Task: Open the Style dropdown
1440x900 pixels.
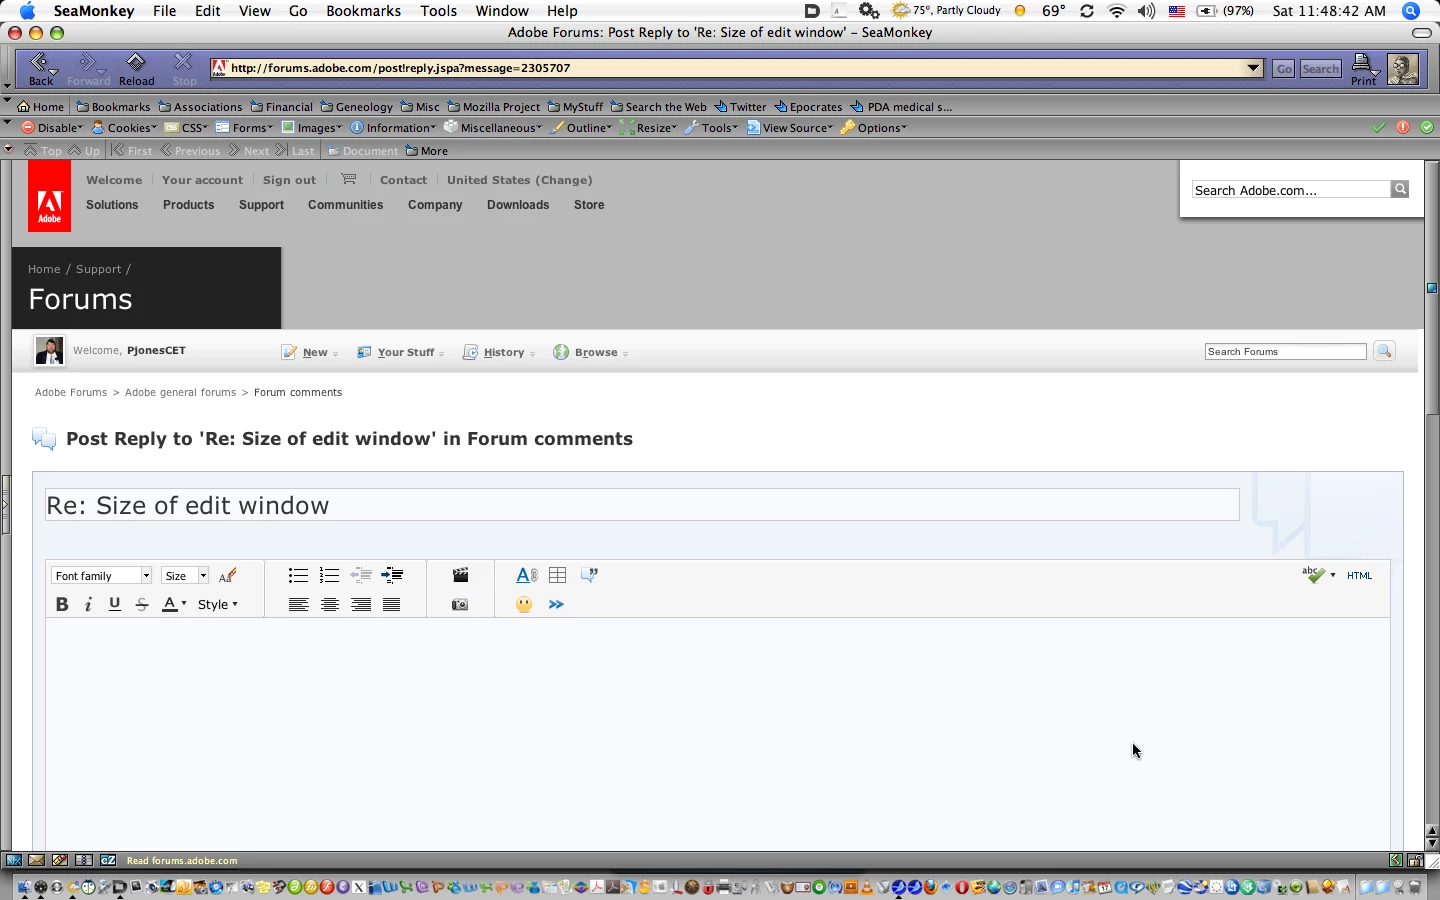Action: pos(217,604)
